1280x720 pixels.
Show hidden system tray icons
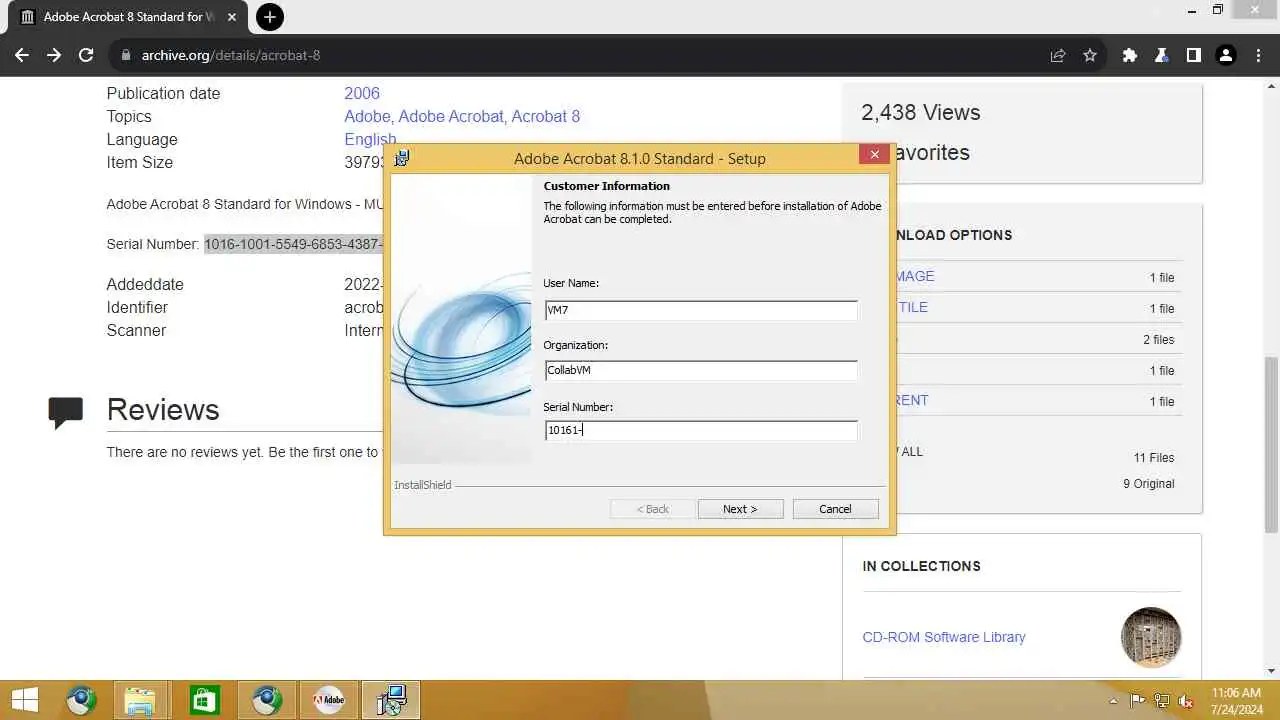coord(1114,701)
